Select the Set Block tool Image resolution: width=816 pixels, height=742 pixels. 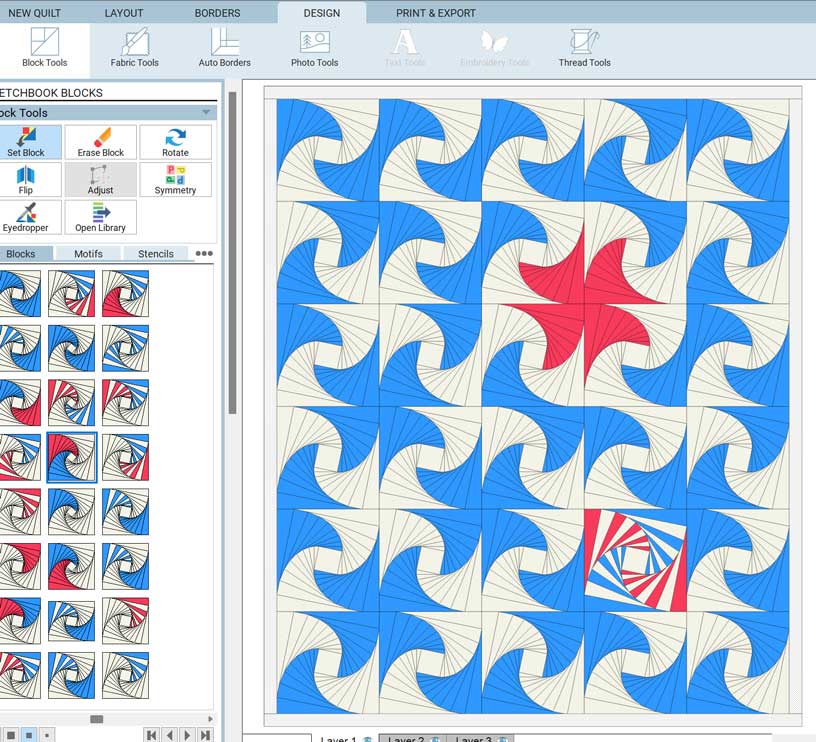click(27, 142)
